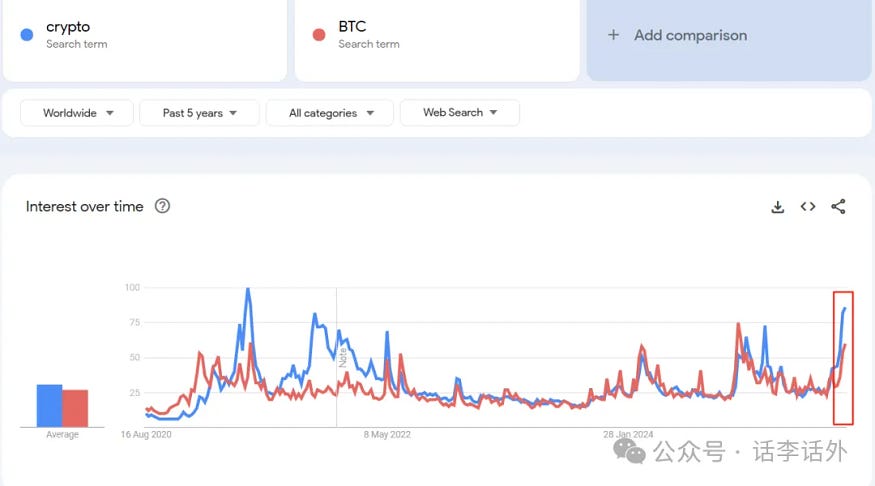Download the interest over time CSV
Image resolution: width=875 pixels, height=486 pixels.
coord(777,207)
